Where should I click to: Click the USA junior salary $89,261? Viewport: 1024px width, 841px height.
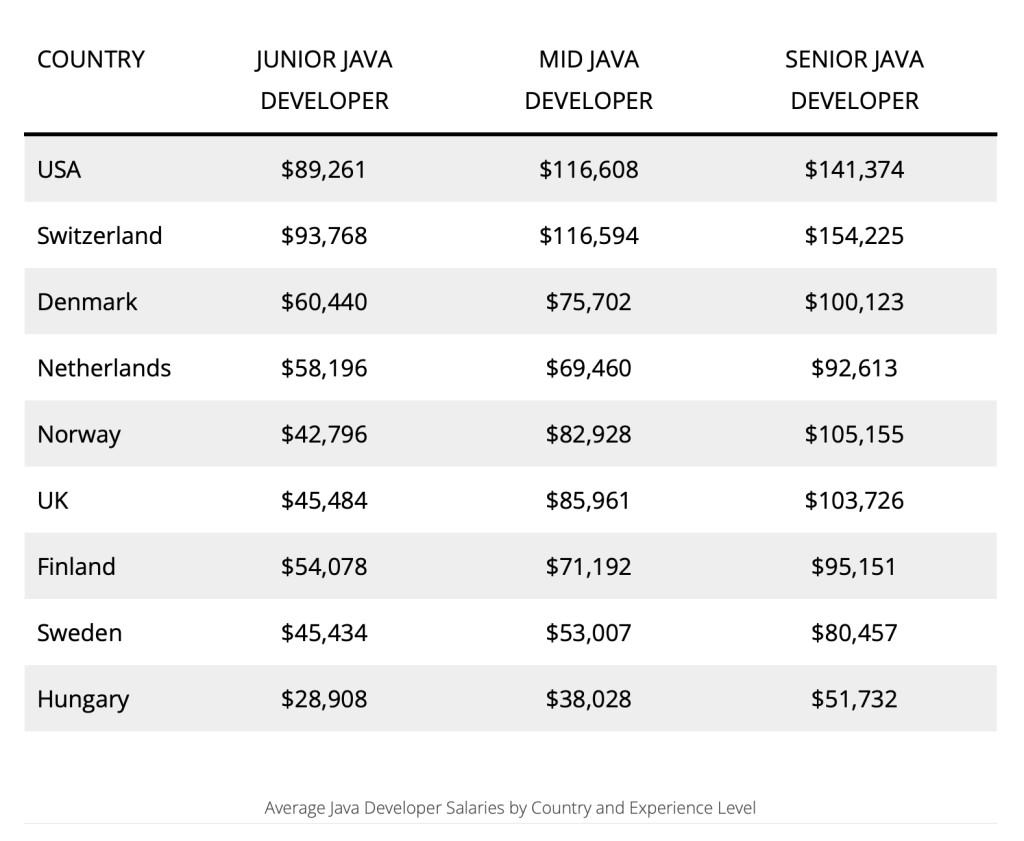(x=324, y=170)
